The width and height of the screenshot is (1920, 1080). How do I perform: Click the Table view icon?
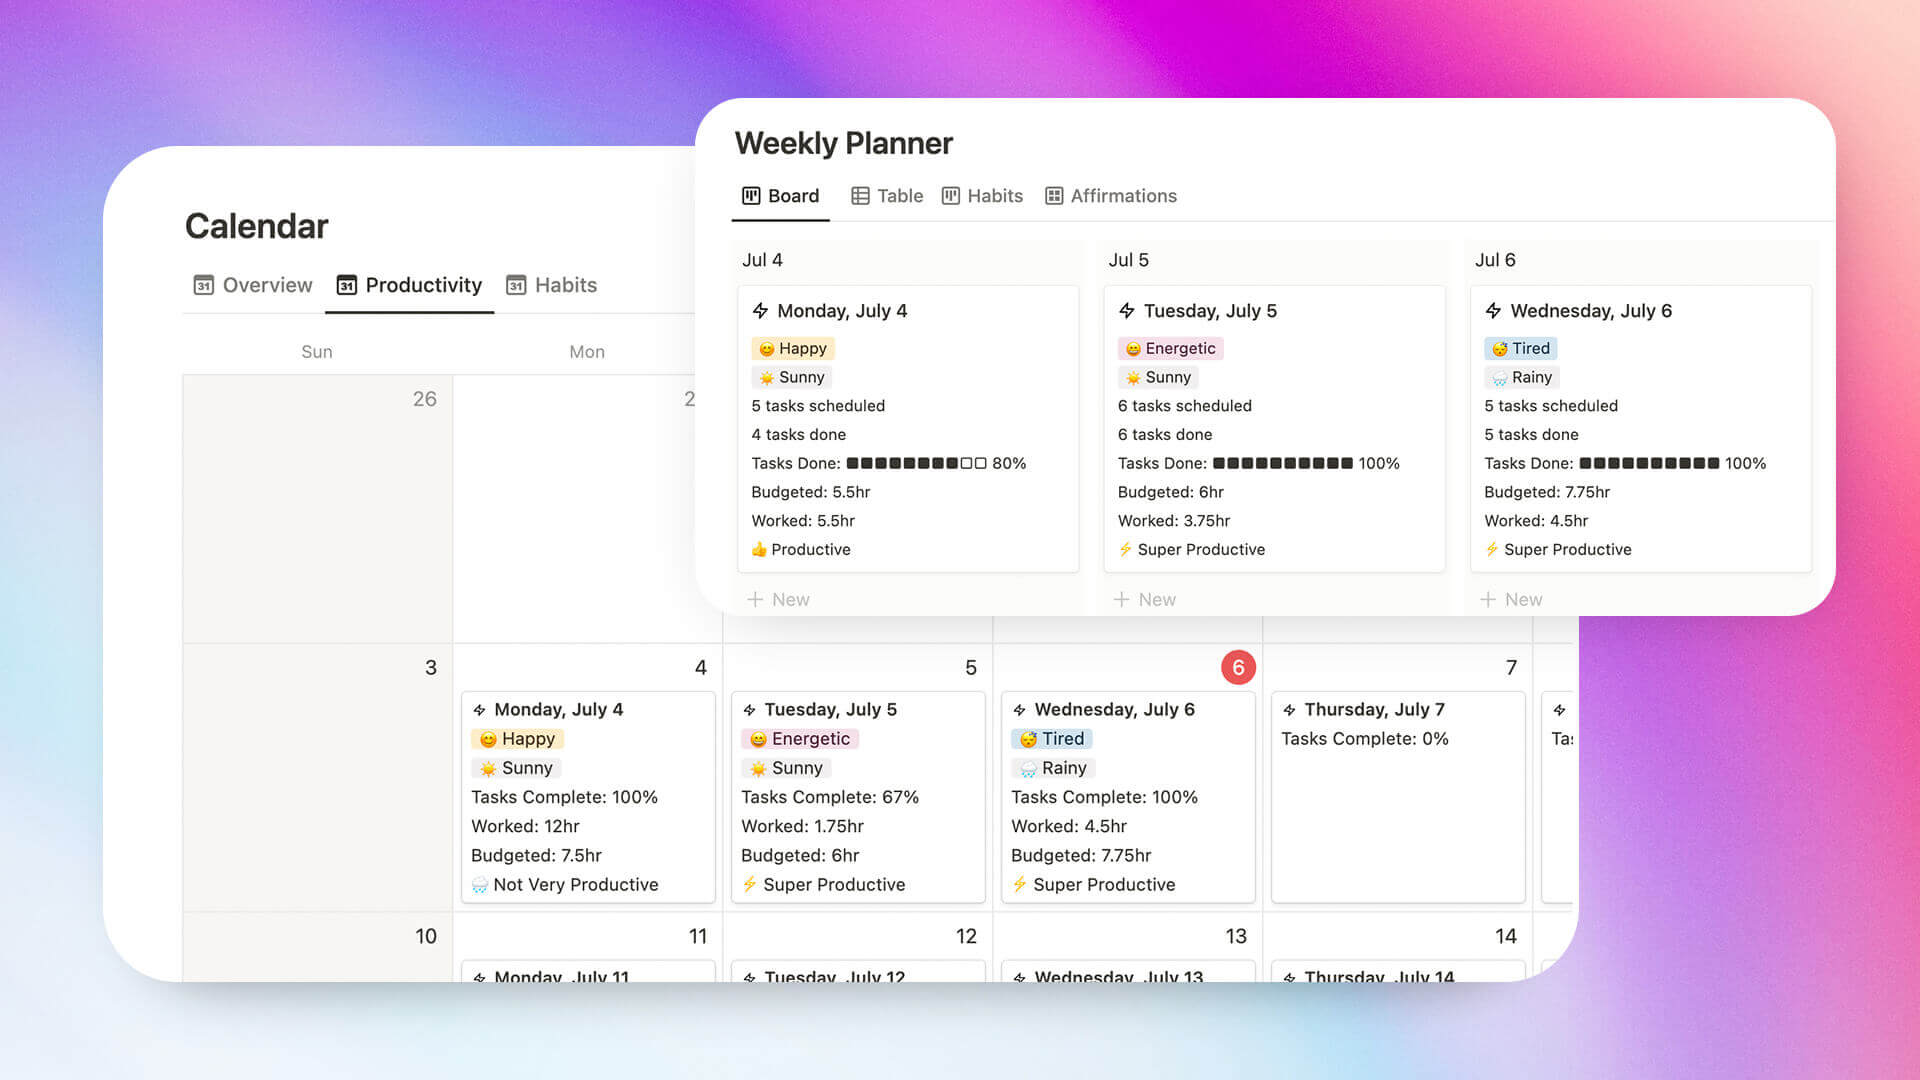point(858,195)
